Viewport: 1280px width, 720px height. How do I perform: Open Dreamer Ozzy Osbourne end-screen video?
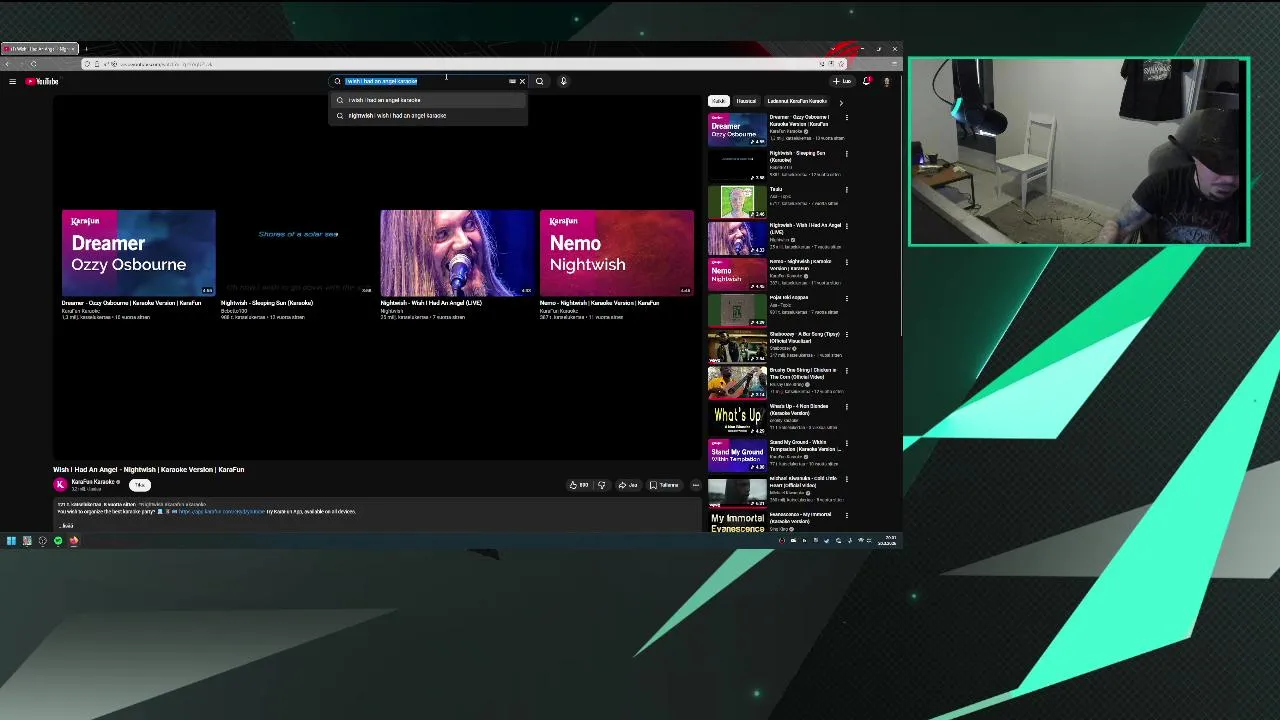point(138,252)
